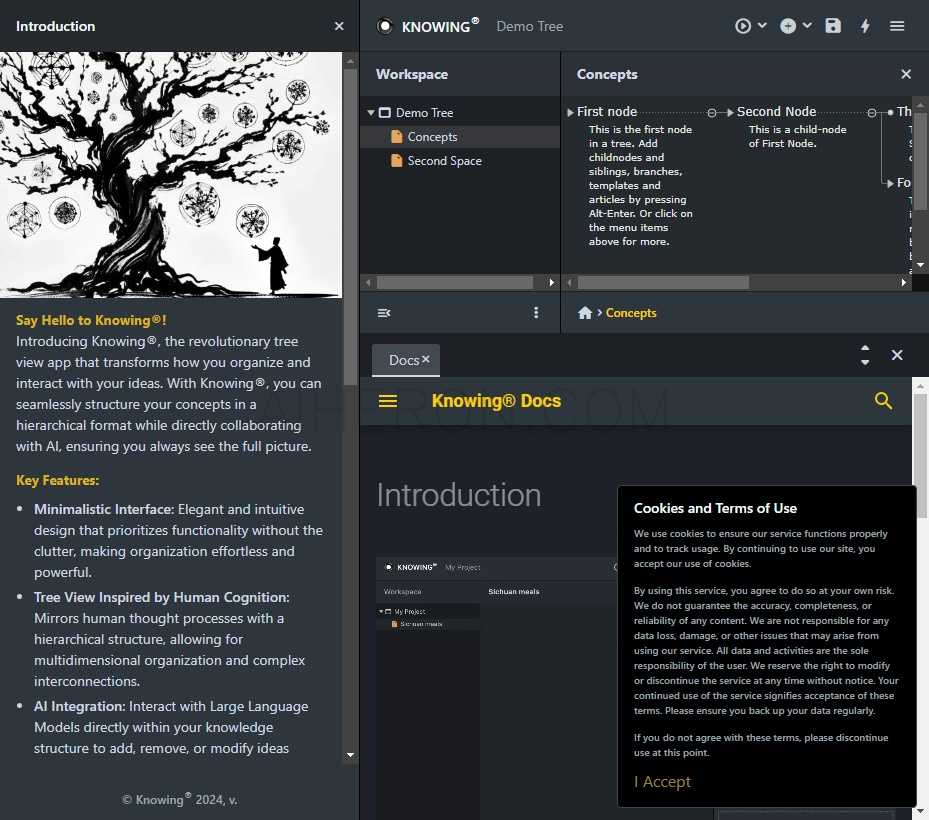Toggle the First node triangle
929x820 pixels.
[x=570, y=112]
